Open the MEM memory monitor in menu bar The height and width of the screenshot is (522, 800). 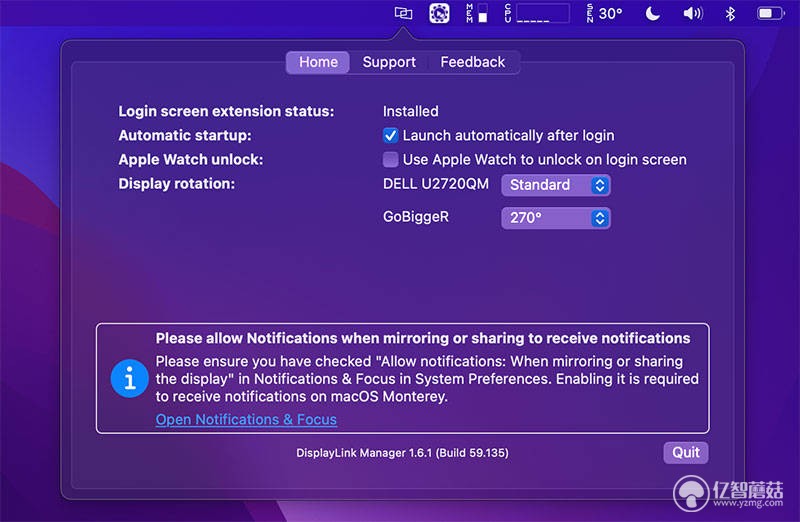(x=477, y=13)
